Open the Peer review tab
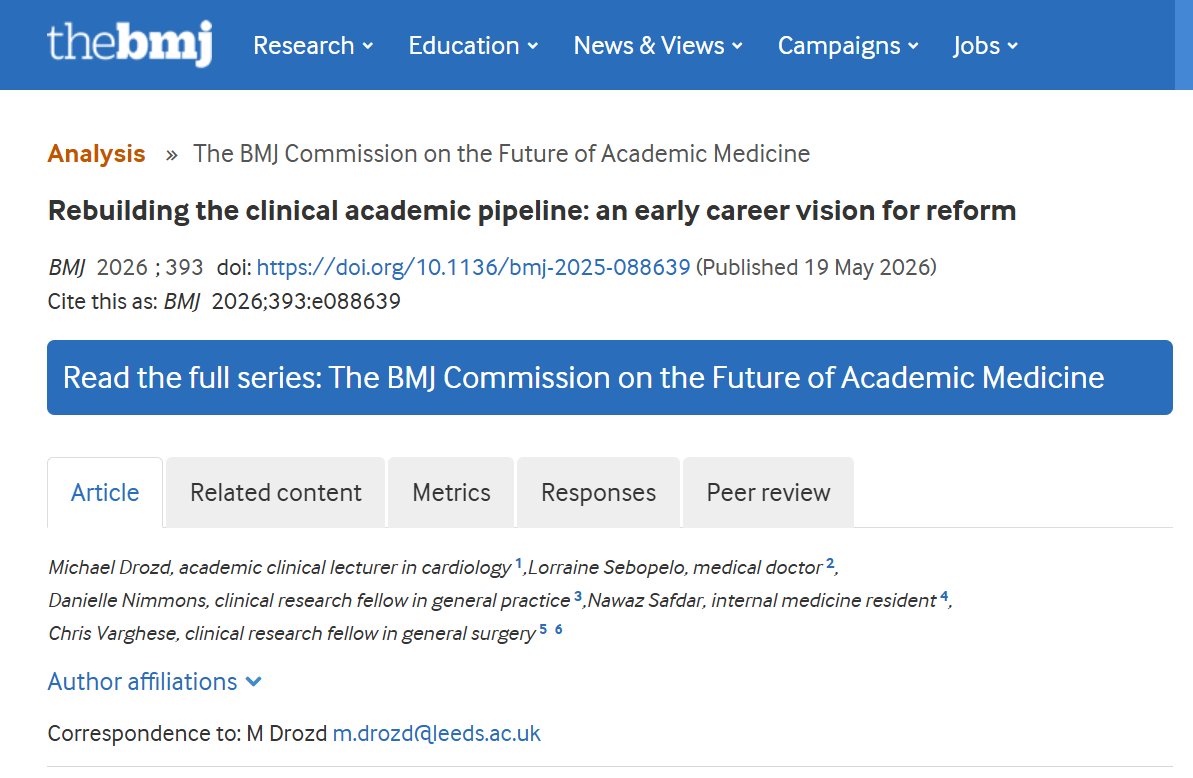 coord(768,493)
